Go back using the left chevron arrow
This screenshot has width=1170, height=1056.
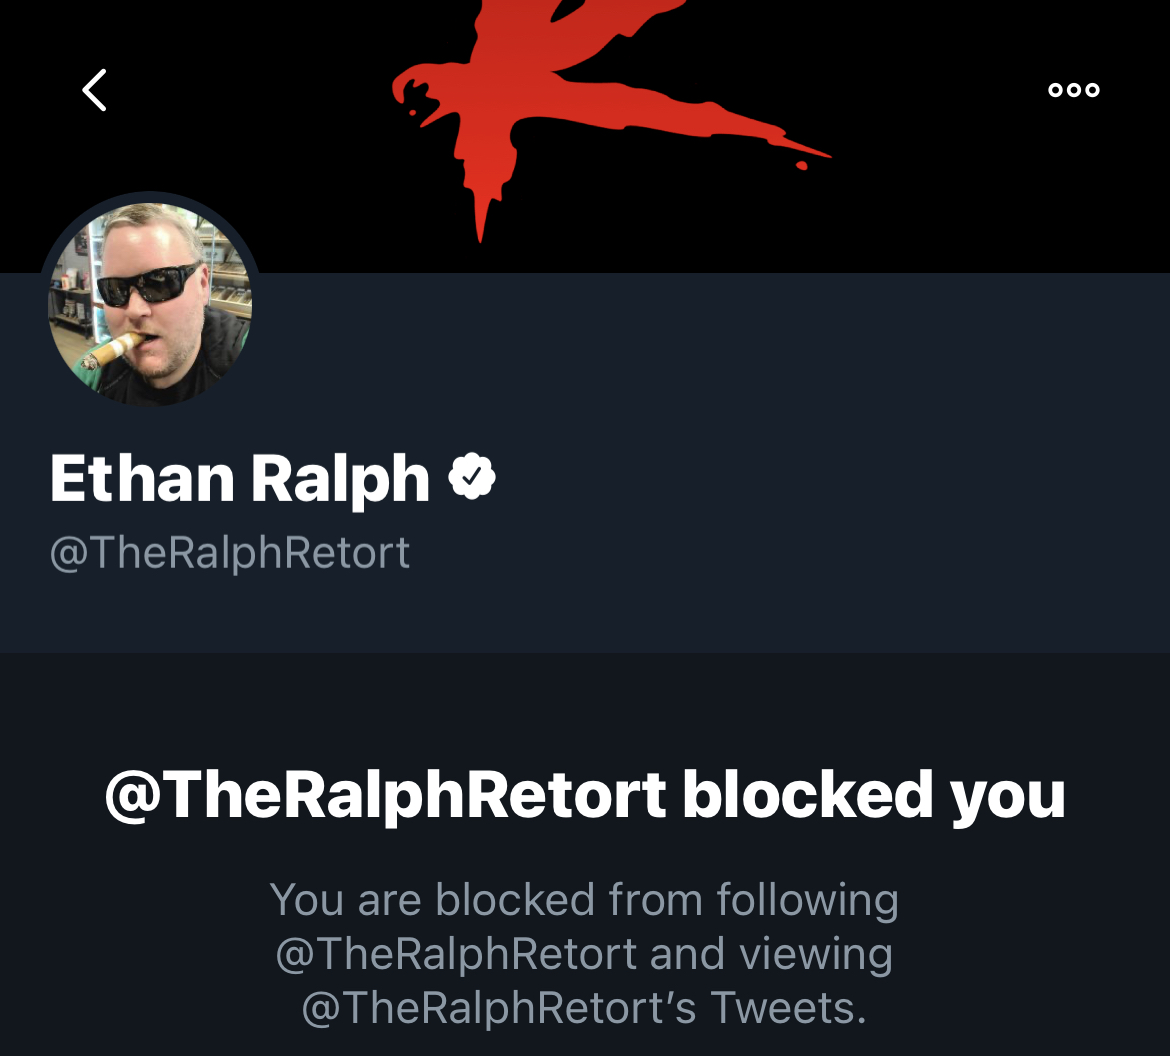pyautogui.click(x=94, y=90)
